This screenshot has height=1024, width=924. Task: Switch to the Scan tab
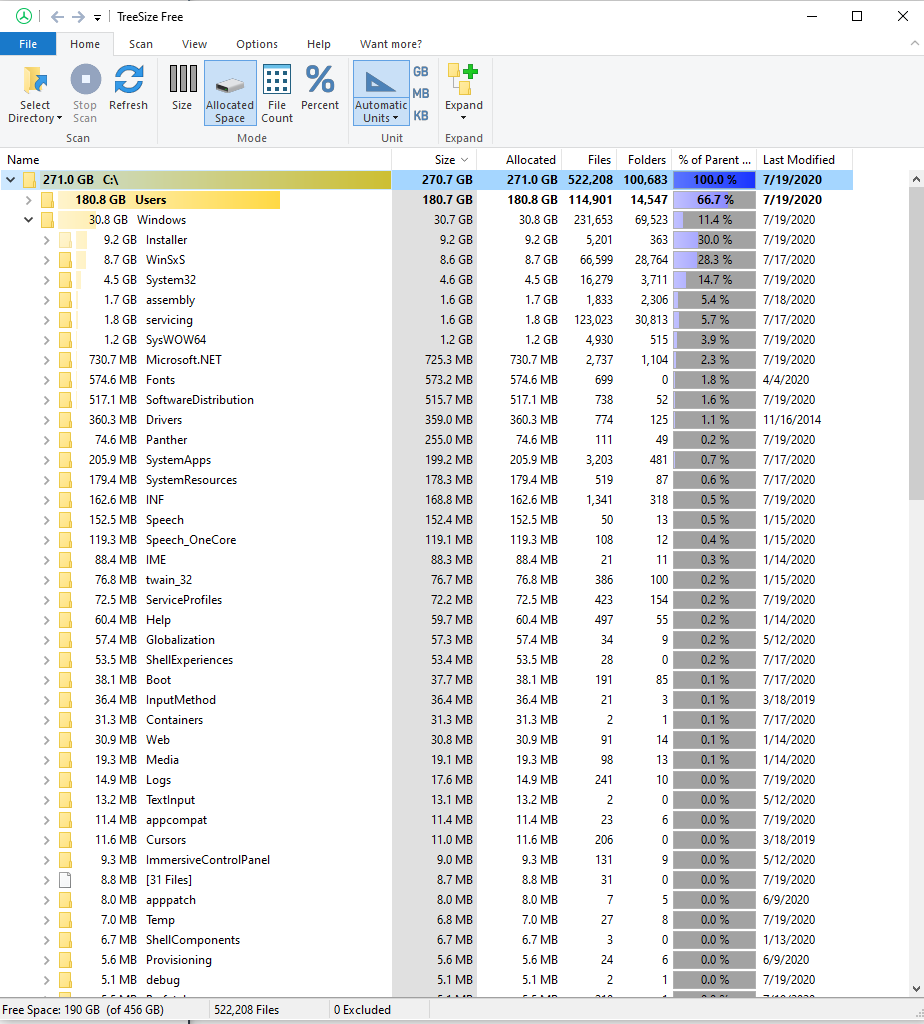point(140,44)
